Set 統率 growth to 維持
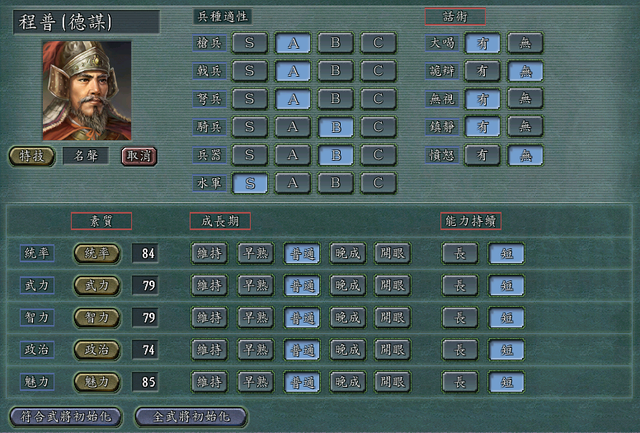Screen dimensions: 640x433 (x=209, y=253)
